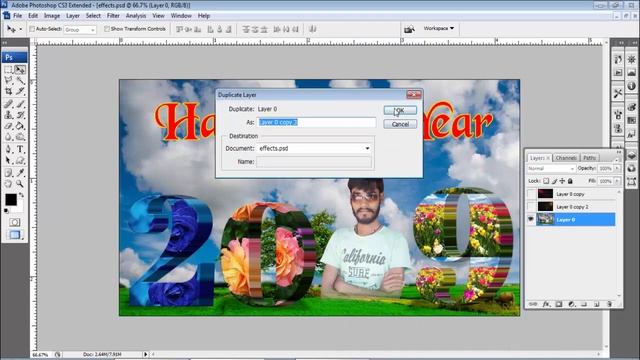Open the Workspace dropdown
This screenshot has height=360, width=640.
click(439, 29)
